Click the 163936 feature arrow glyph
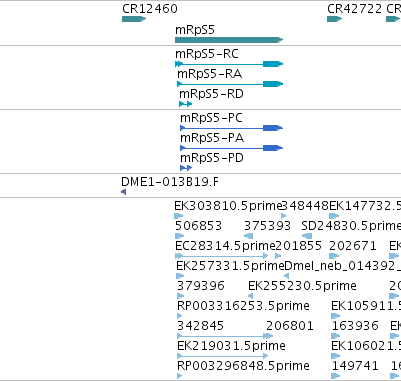401x381 pixels. click(x=336, y=336)
